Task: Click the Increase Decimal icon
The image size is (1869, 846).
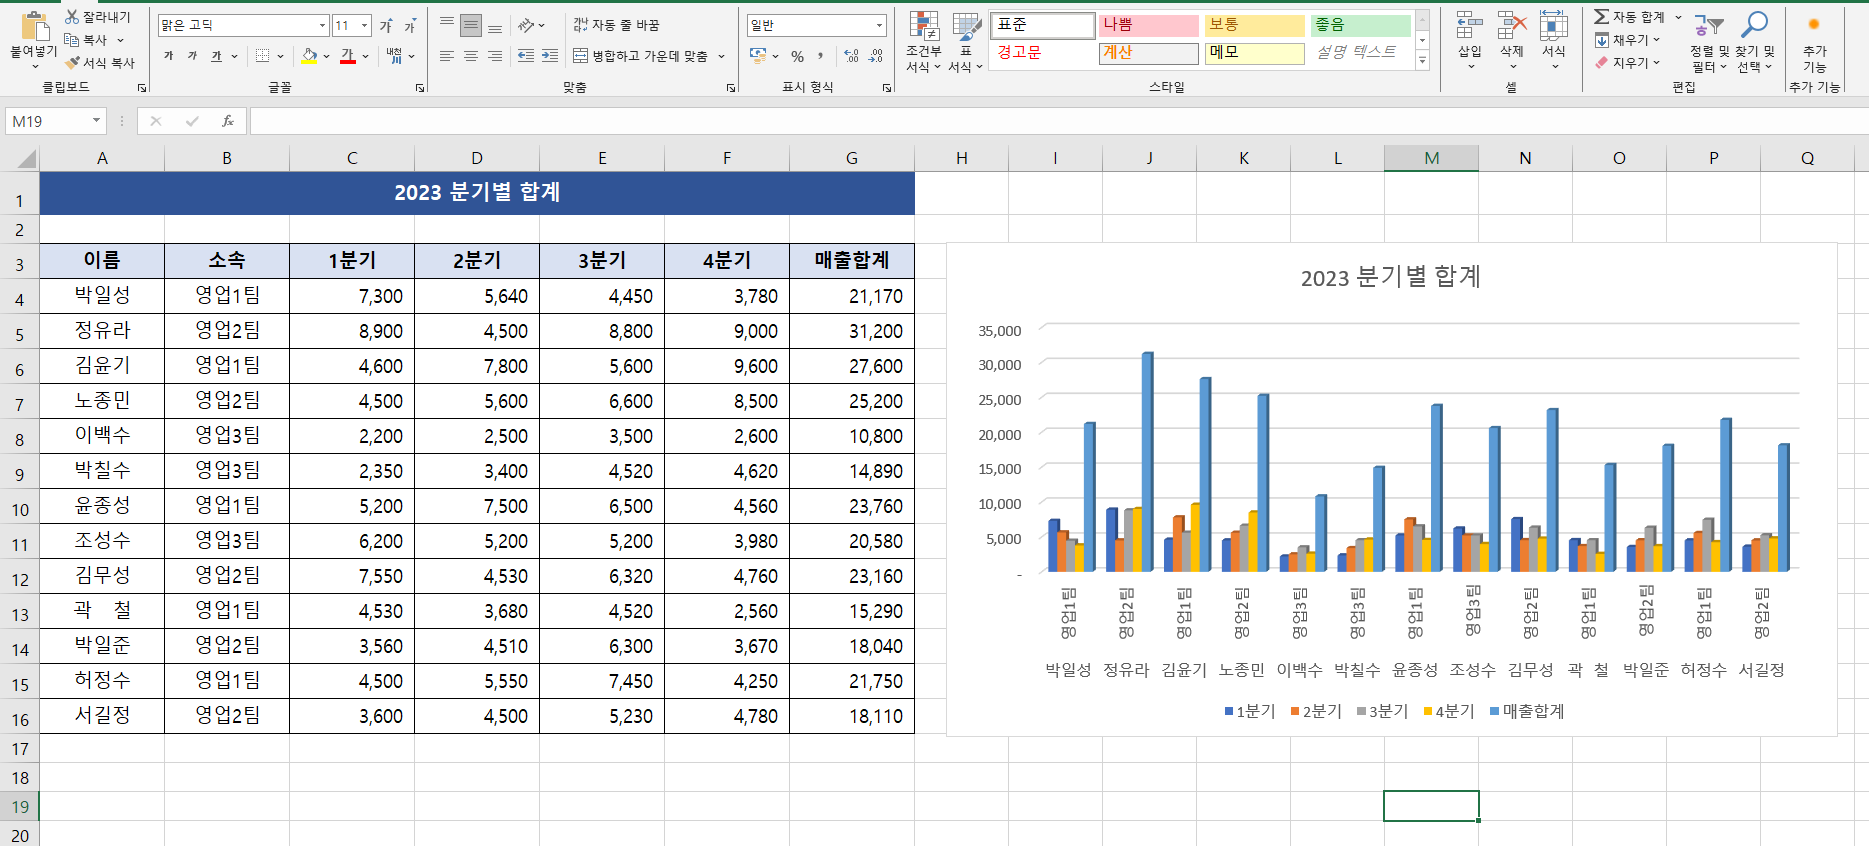Action: pyautogui.click(x=851, y=56)
